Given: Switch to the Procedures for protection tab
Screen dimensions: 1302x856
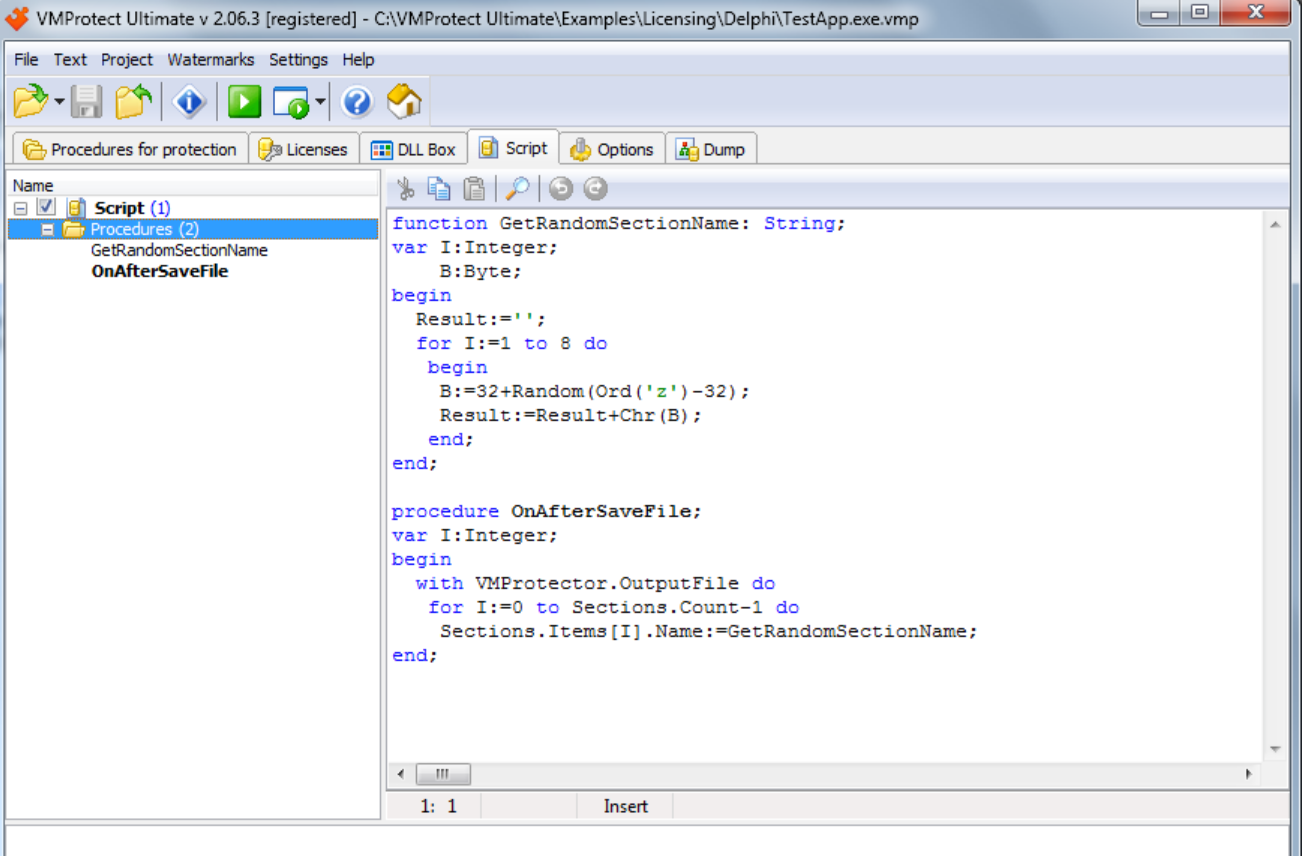Looking at the screenshot, I should pyautogui.click(x=131, y=149).
